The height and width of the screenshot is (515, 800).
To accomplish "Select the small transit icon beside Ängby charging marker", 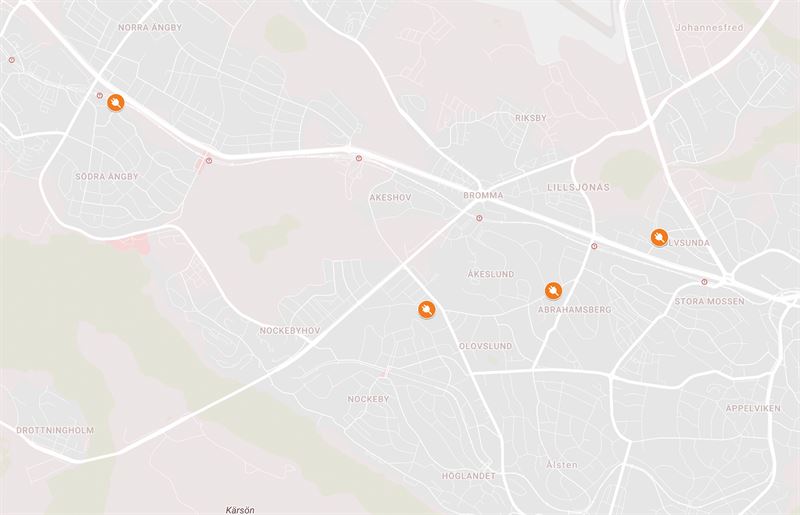I will 99,95.
